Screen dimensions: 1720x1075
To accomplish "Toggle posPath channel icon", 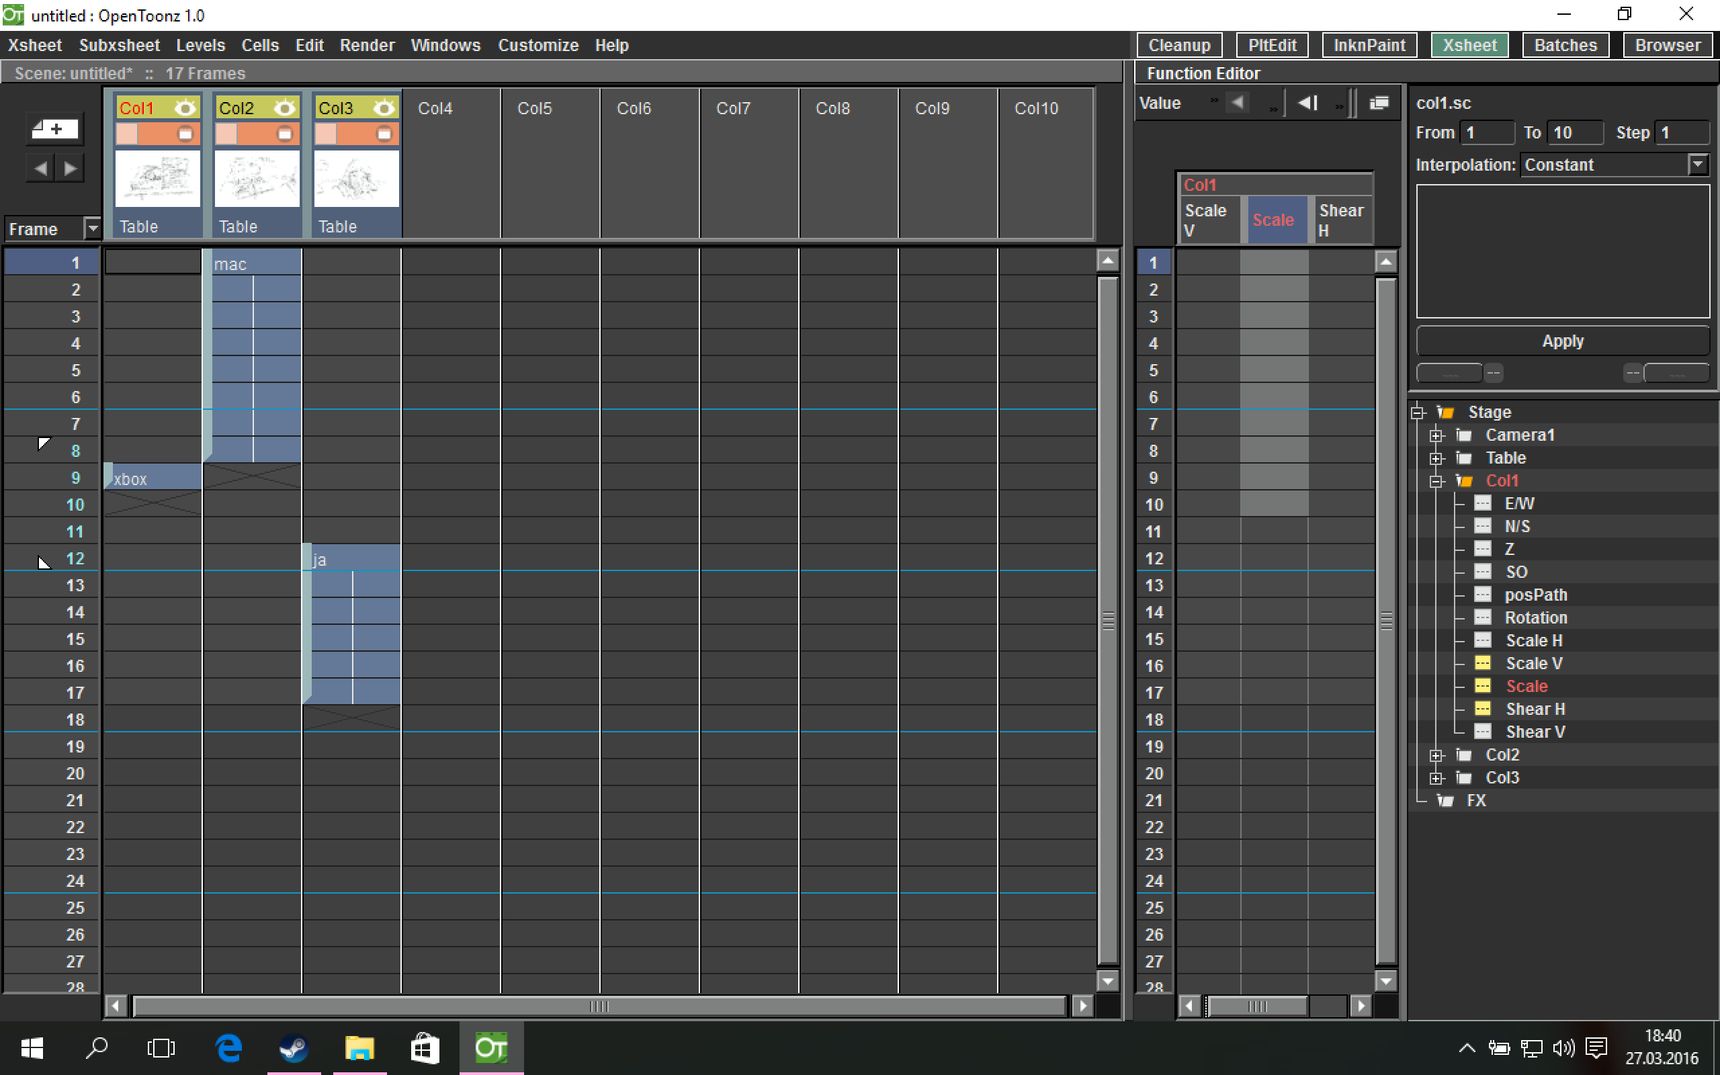I will 1483,594.
